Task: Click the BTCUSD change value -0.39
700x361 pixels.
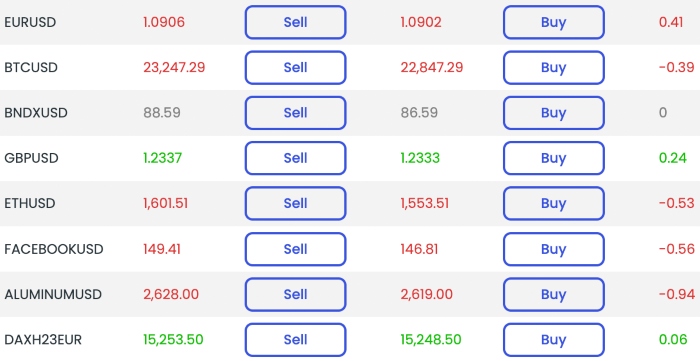Action: (x=676, y=67)
